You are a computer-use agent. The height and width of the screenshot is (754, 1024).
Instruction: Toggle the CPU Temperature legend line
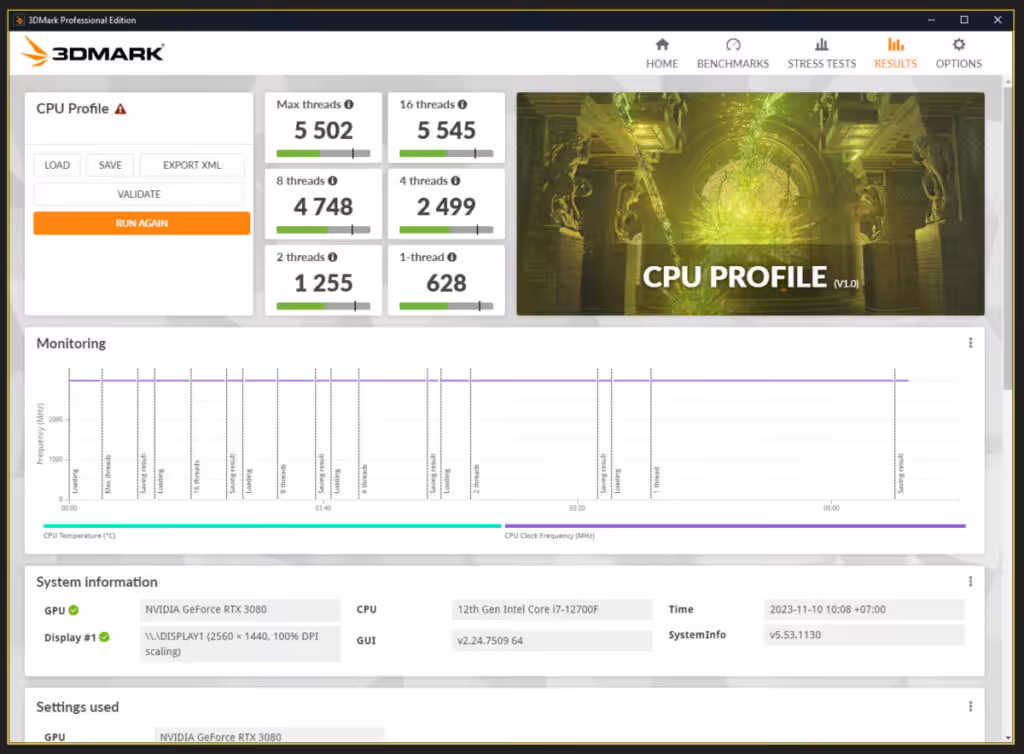pyautogui.click(x=272, y=526)
